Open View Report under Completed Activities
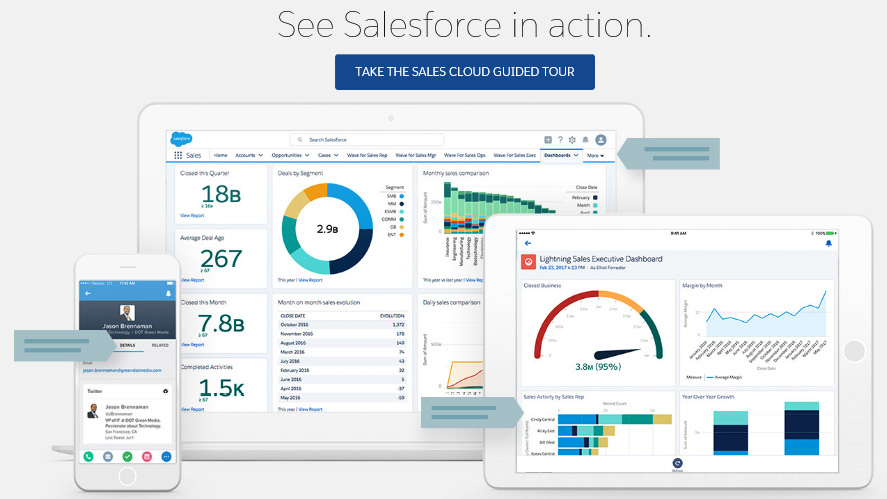Image resolution: width=887 pixels, height=499 pixels. (192, 409)
